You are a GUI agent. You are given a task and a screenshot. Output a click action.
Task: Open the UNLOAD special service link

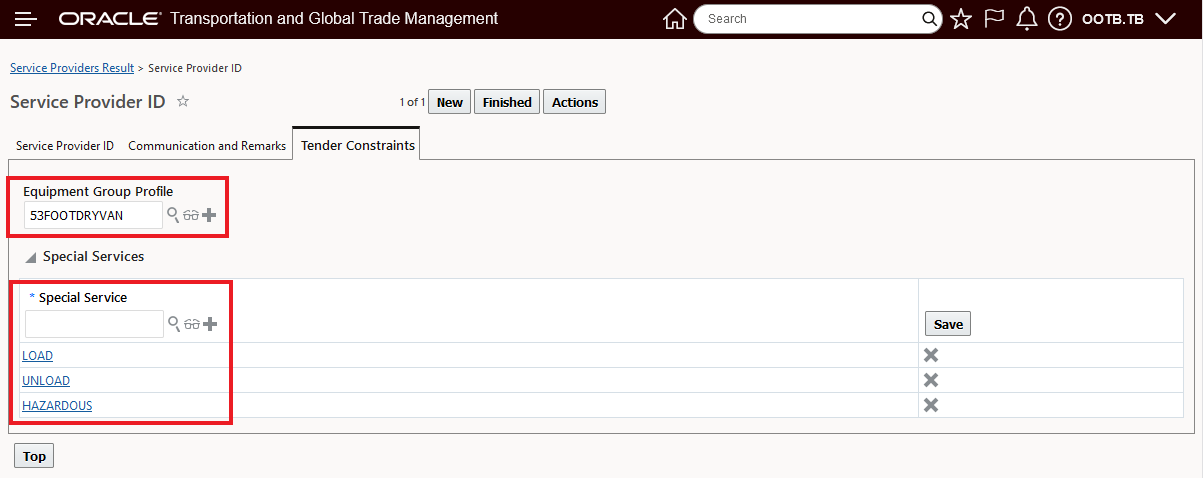pyautogui.click(x=46, y=381)
